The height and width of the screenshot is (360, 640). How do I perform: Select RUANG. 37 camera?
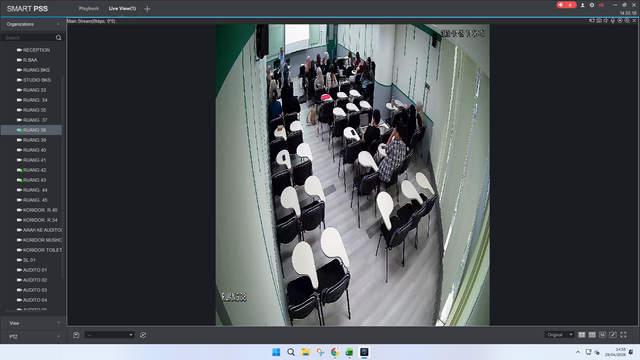click(32, 120)
